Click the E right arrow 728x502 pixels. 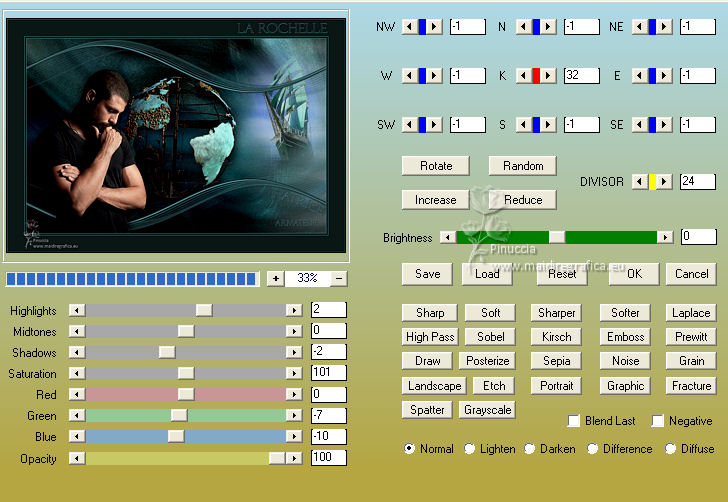[x=664, y=75]
